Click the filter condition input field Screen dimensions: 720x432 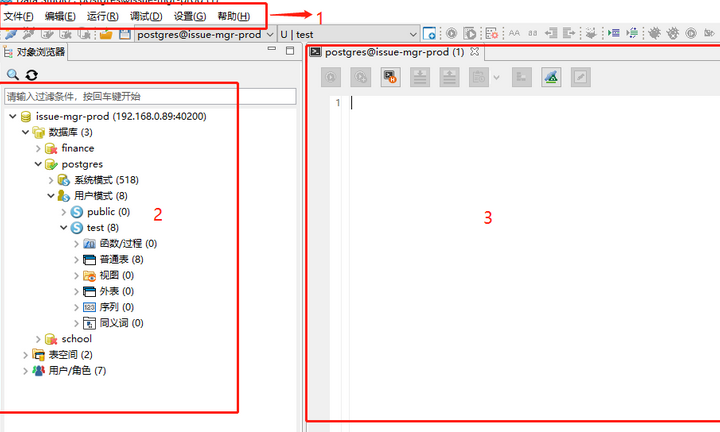[150, 96]
